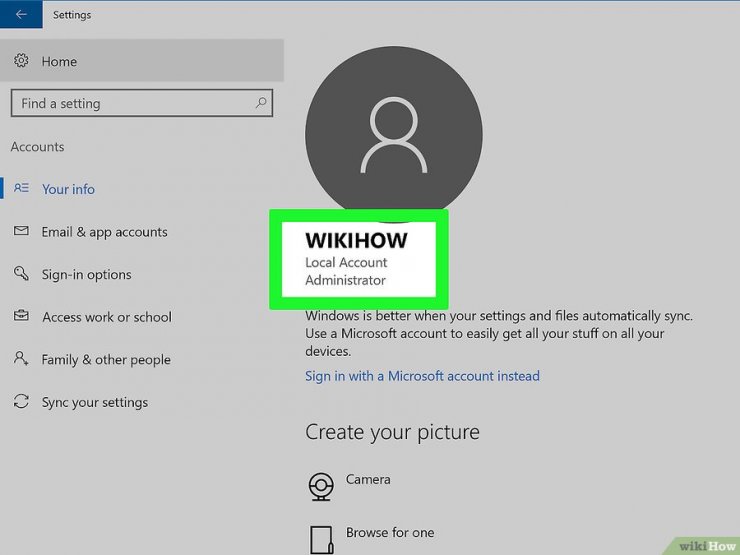The height and width of the screenshot is (555, 740).
Task: Click the Family person-plus icon
Action: click(x=21, y=358)
